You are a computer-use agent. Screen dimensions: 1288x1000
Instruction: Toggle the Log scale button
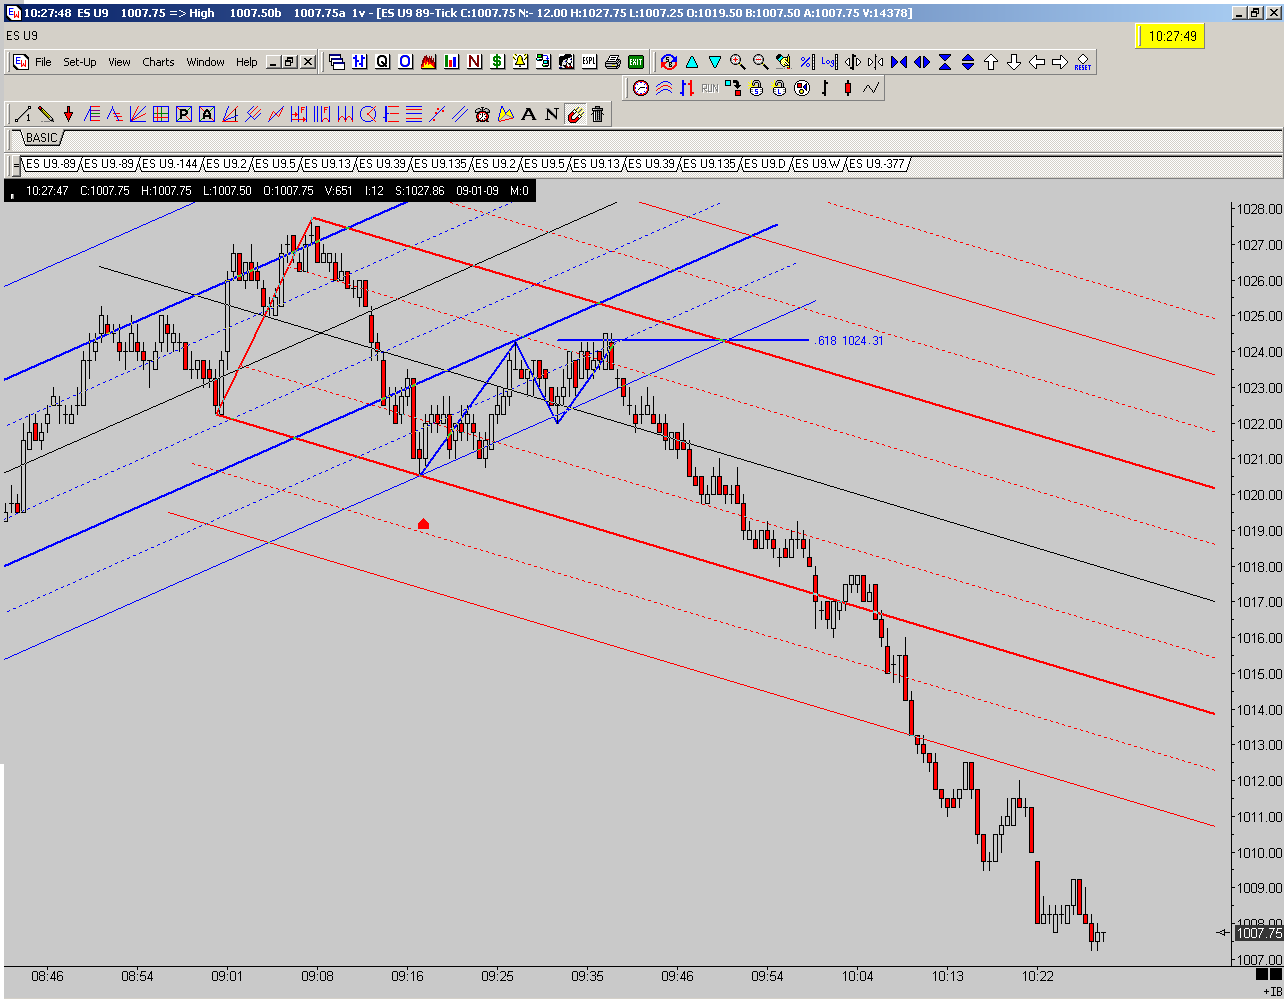pos(829,62)
